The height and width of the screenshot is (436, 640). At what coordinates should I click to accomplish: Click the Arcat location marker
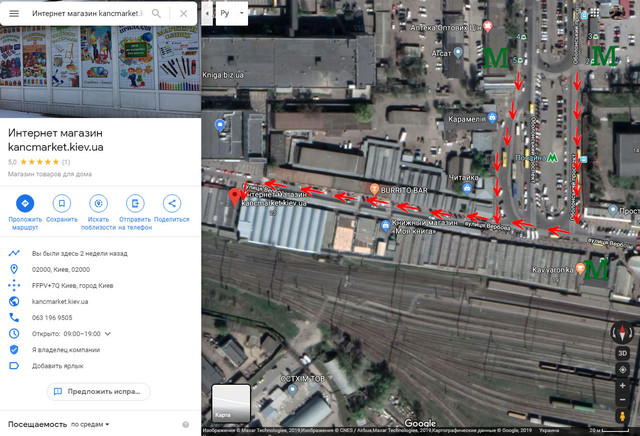pos(458,52)
